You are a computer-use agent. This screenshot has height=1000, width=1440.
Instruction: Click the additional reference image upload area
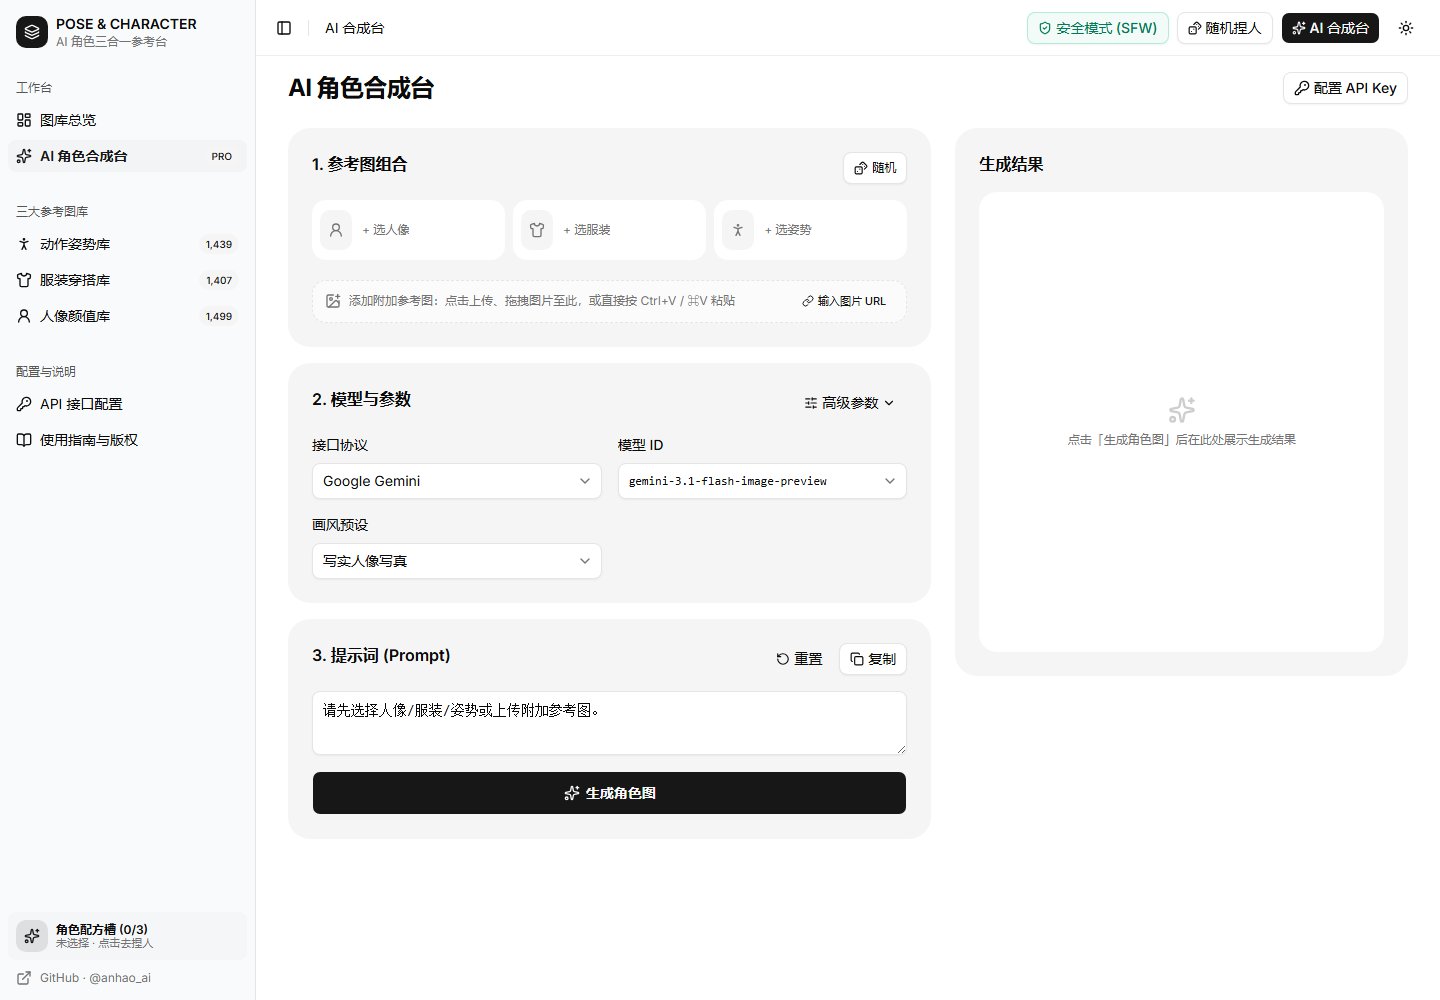[x=609, y=301]
